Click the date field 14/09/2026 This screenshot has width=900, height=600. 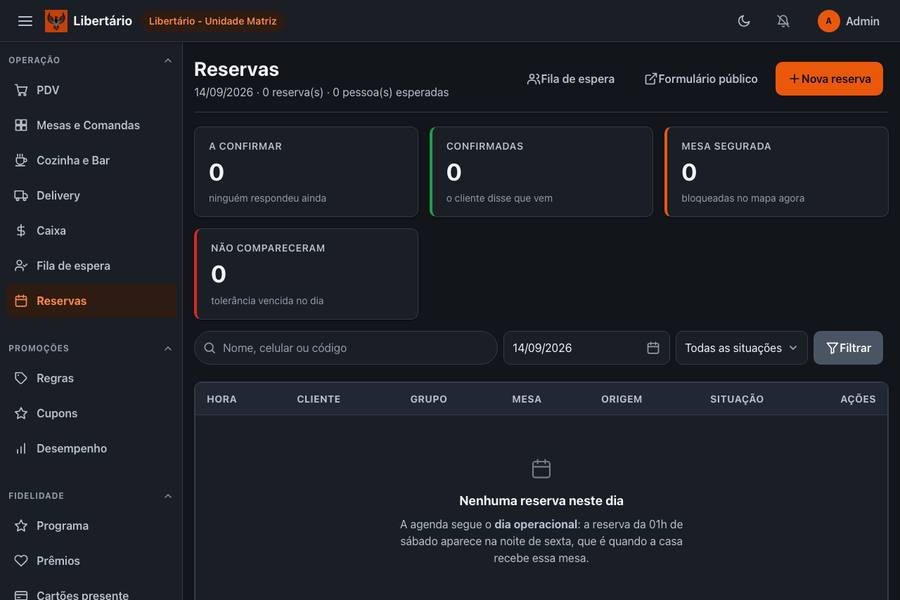pyautogui.click(x=587, y=348)
